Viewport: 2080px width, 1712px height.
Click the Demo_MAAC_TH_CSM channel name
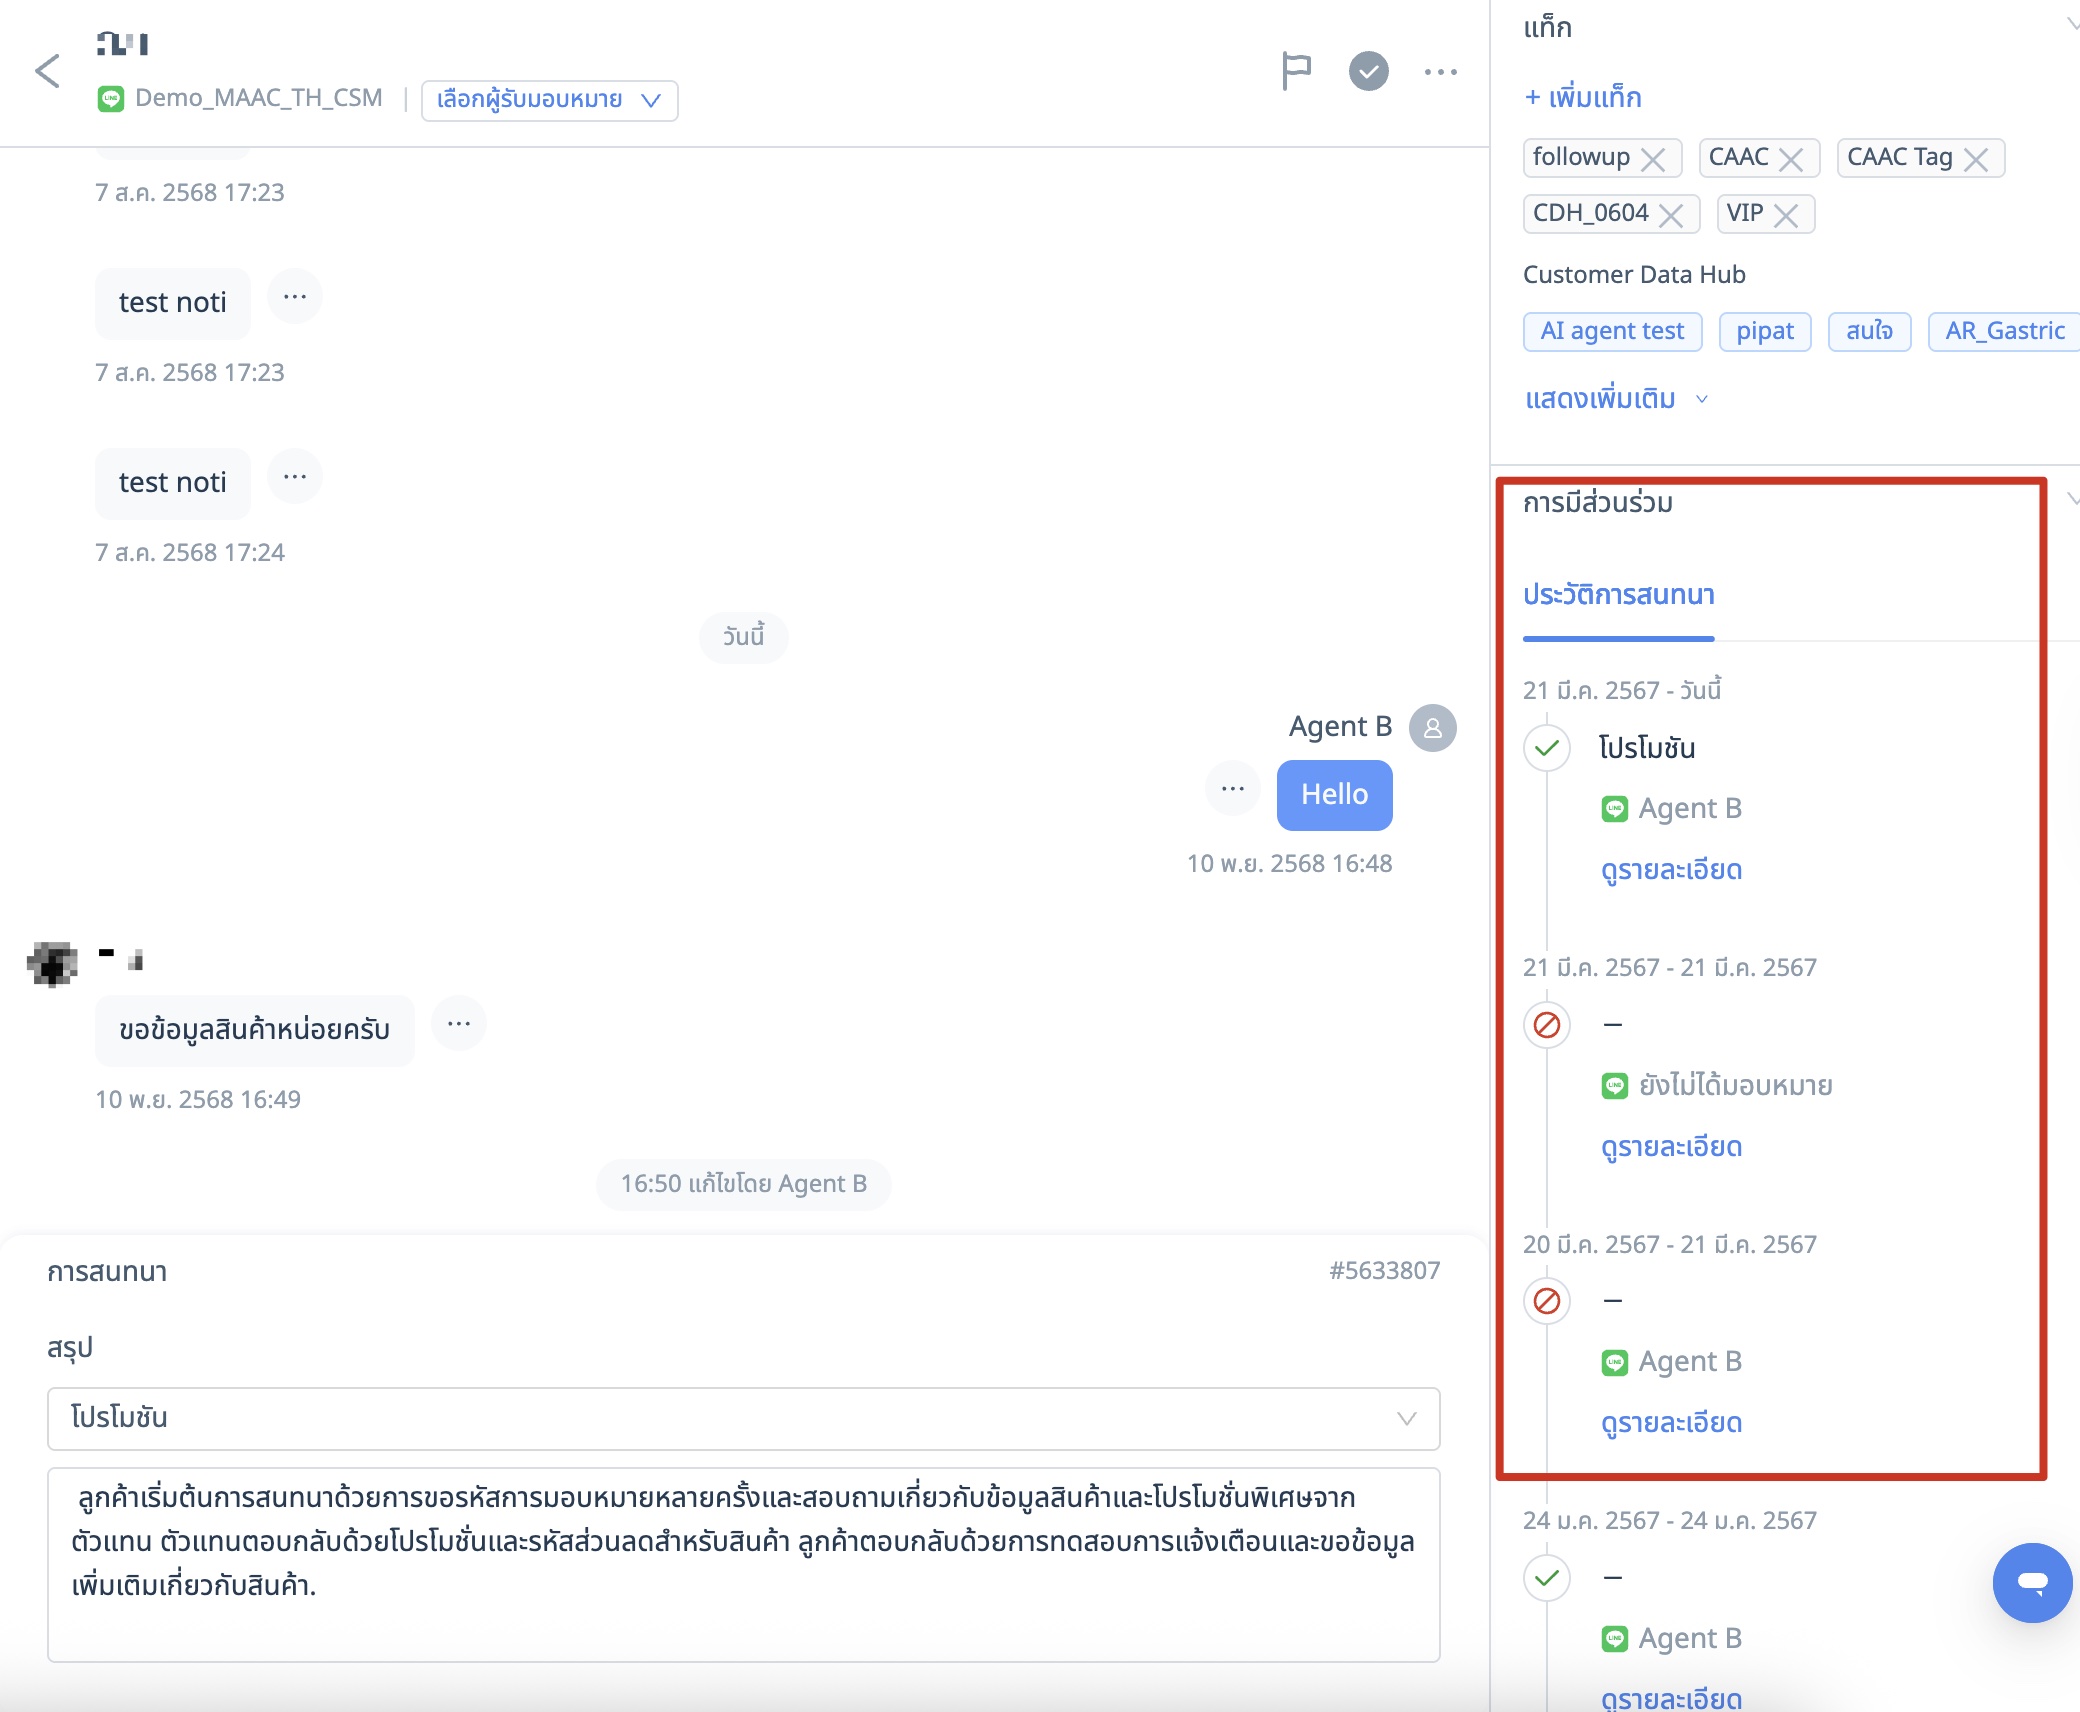pyautogui.click(x=259, y=98)
